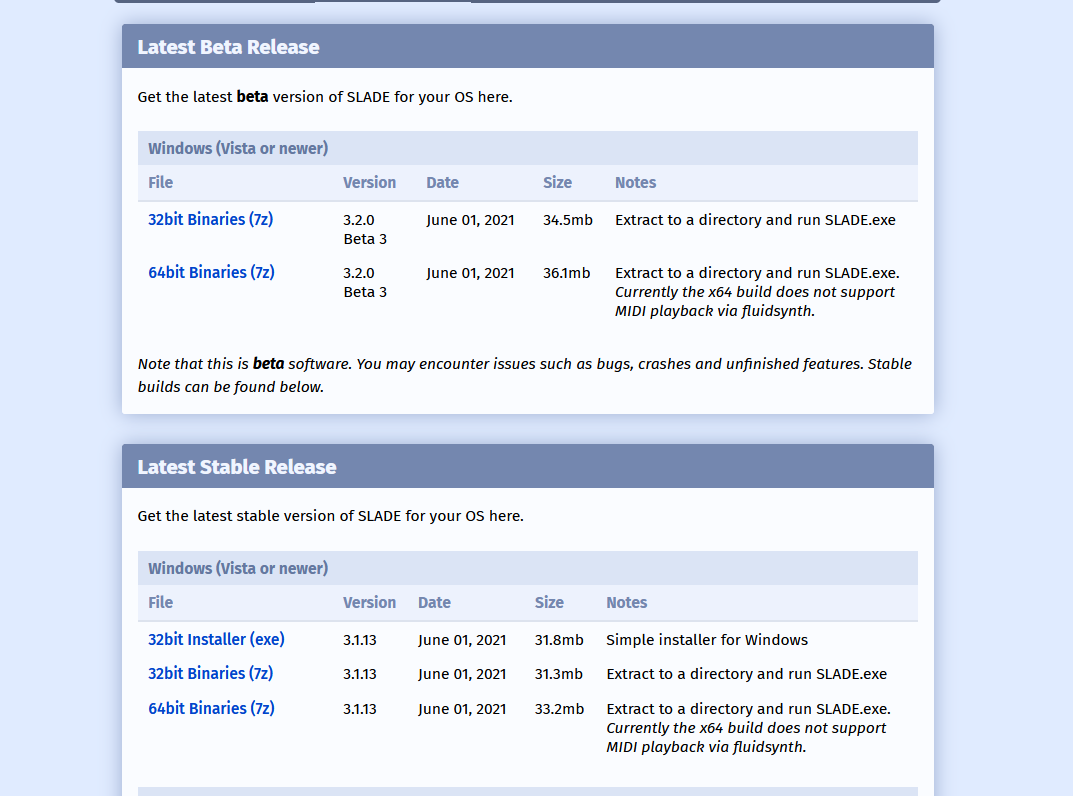Click the 33.2mb size cell

tap(560, 709)
